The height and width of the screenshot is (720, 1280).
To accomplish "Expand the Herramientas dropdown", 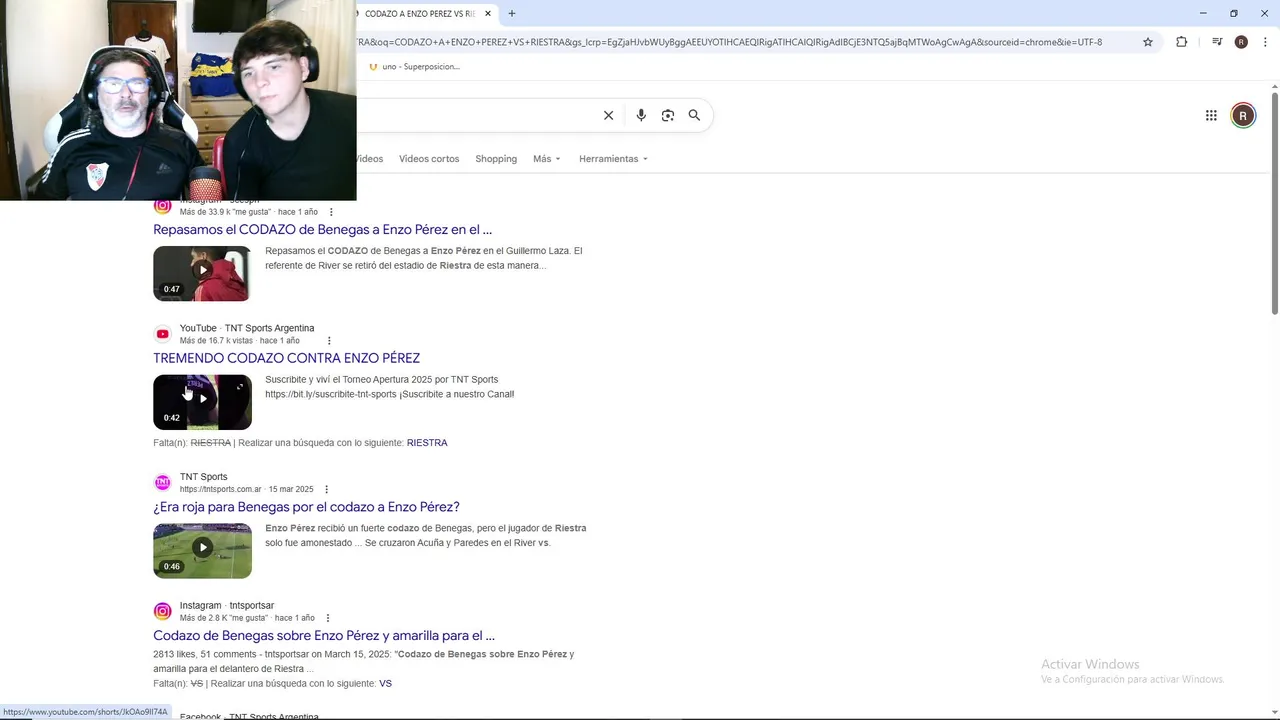I will (613, 159).
